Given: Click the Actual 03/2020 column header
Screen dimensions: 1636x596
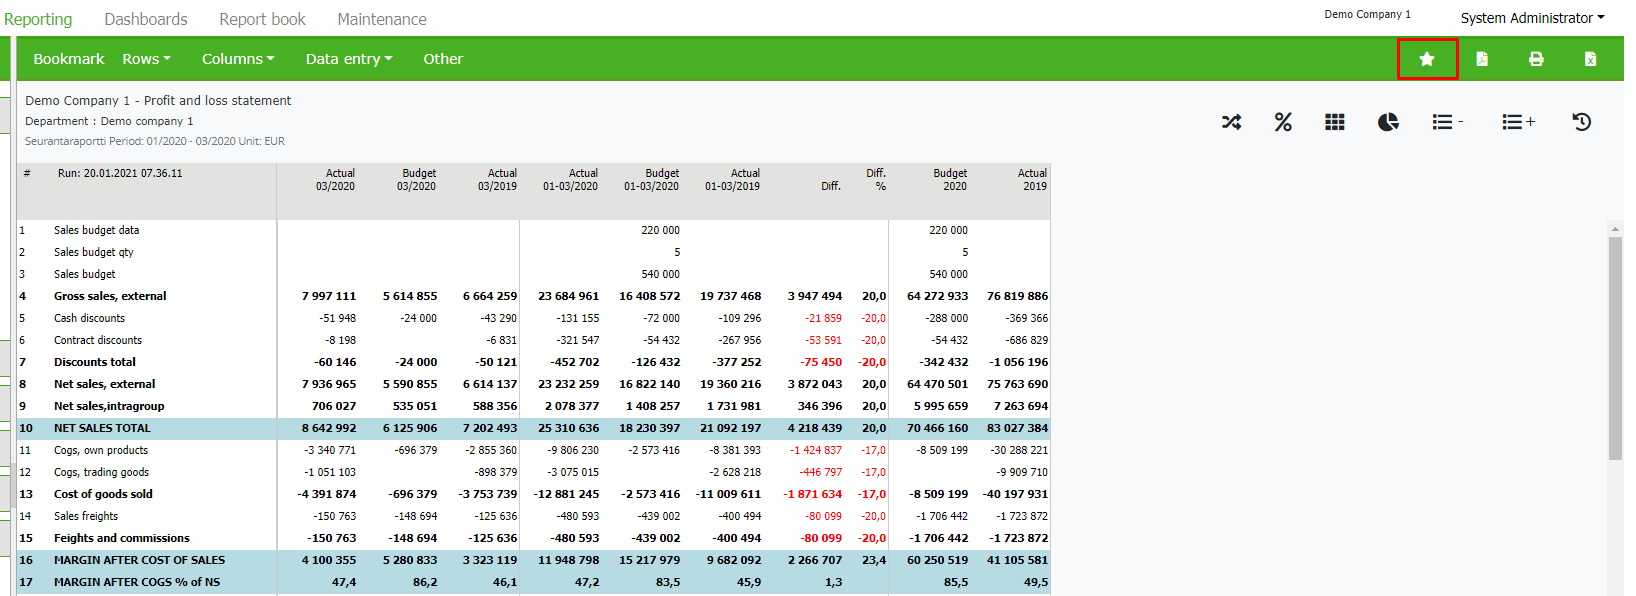Looking at the screenshot, I should pos(335,180).
